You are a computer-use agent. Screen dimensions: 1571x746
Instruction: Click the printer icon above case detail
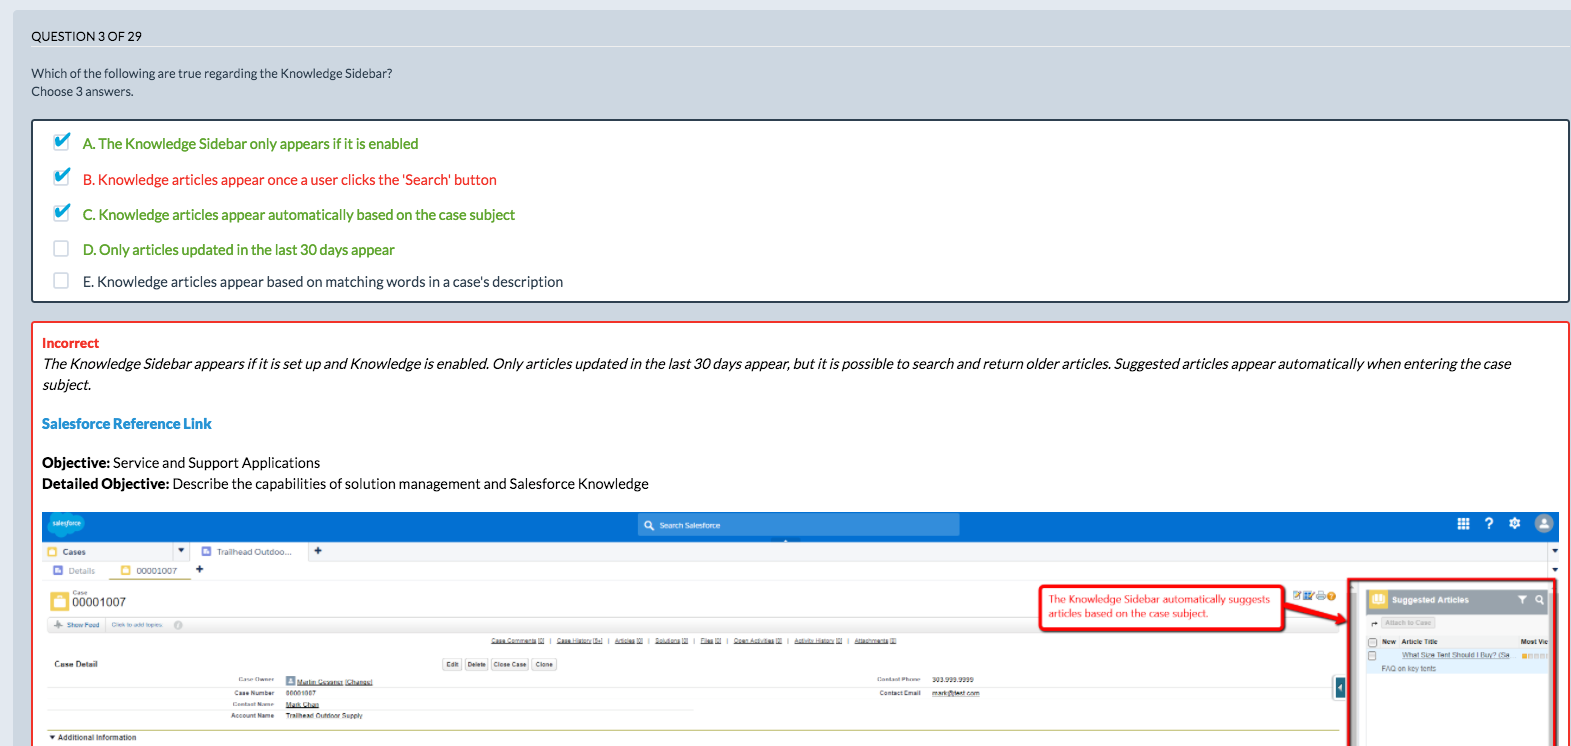pos(1321,595)
